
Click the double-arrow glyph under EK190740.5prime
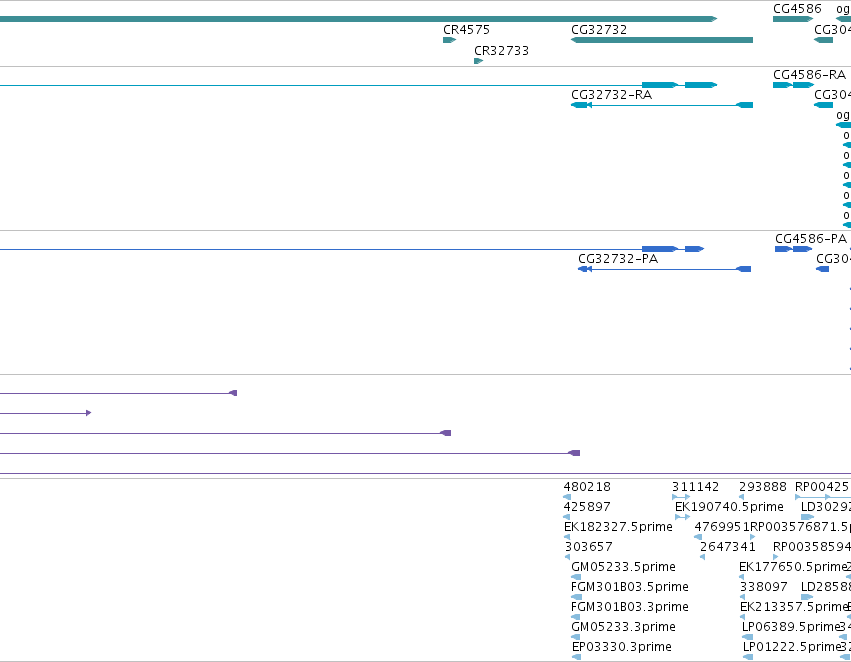coord(682,517)
